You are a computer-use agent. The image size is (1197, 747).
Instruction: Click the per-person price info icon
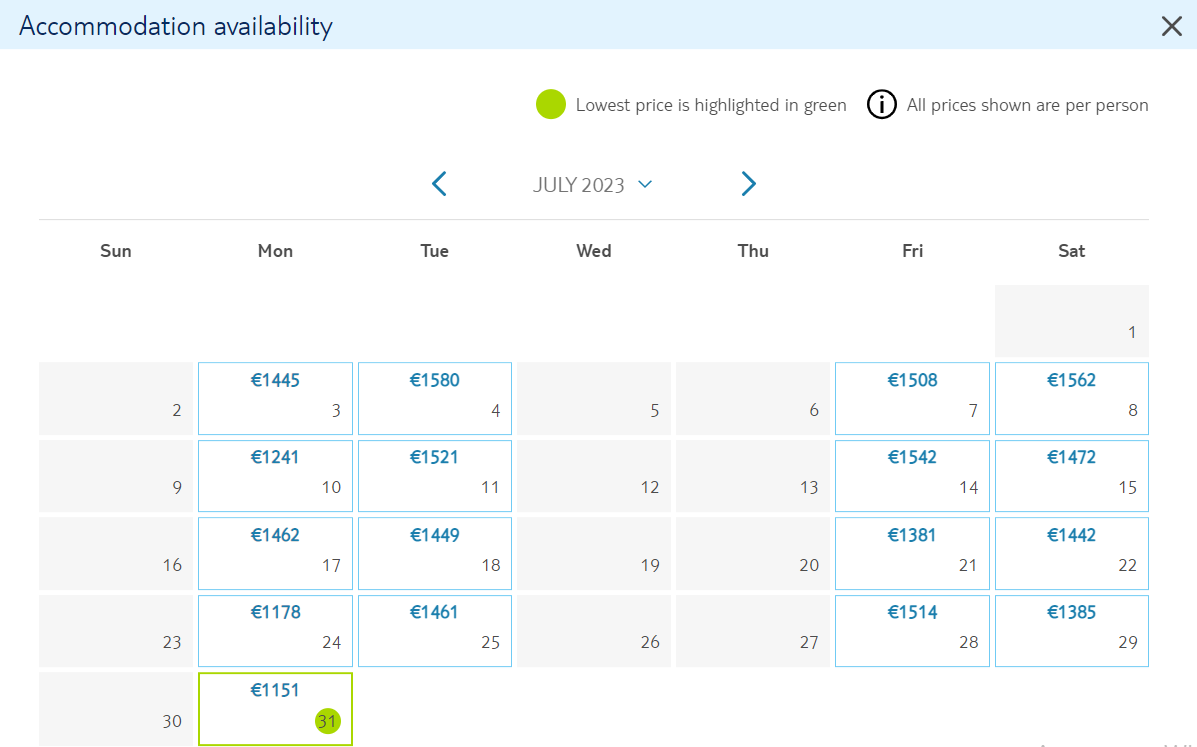[x=881, y=105]
